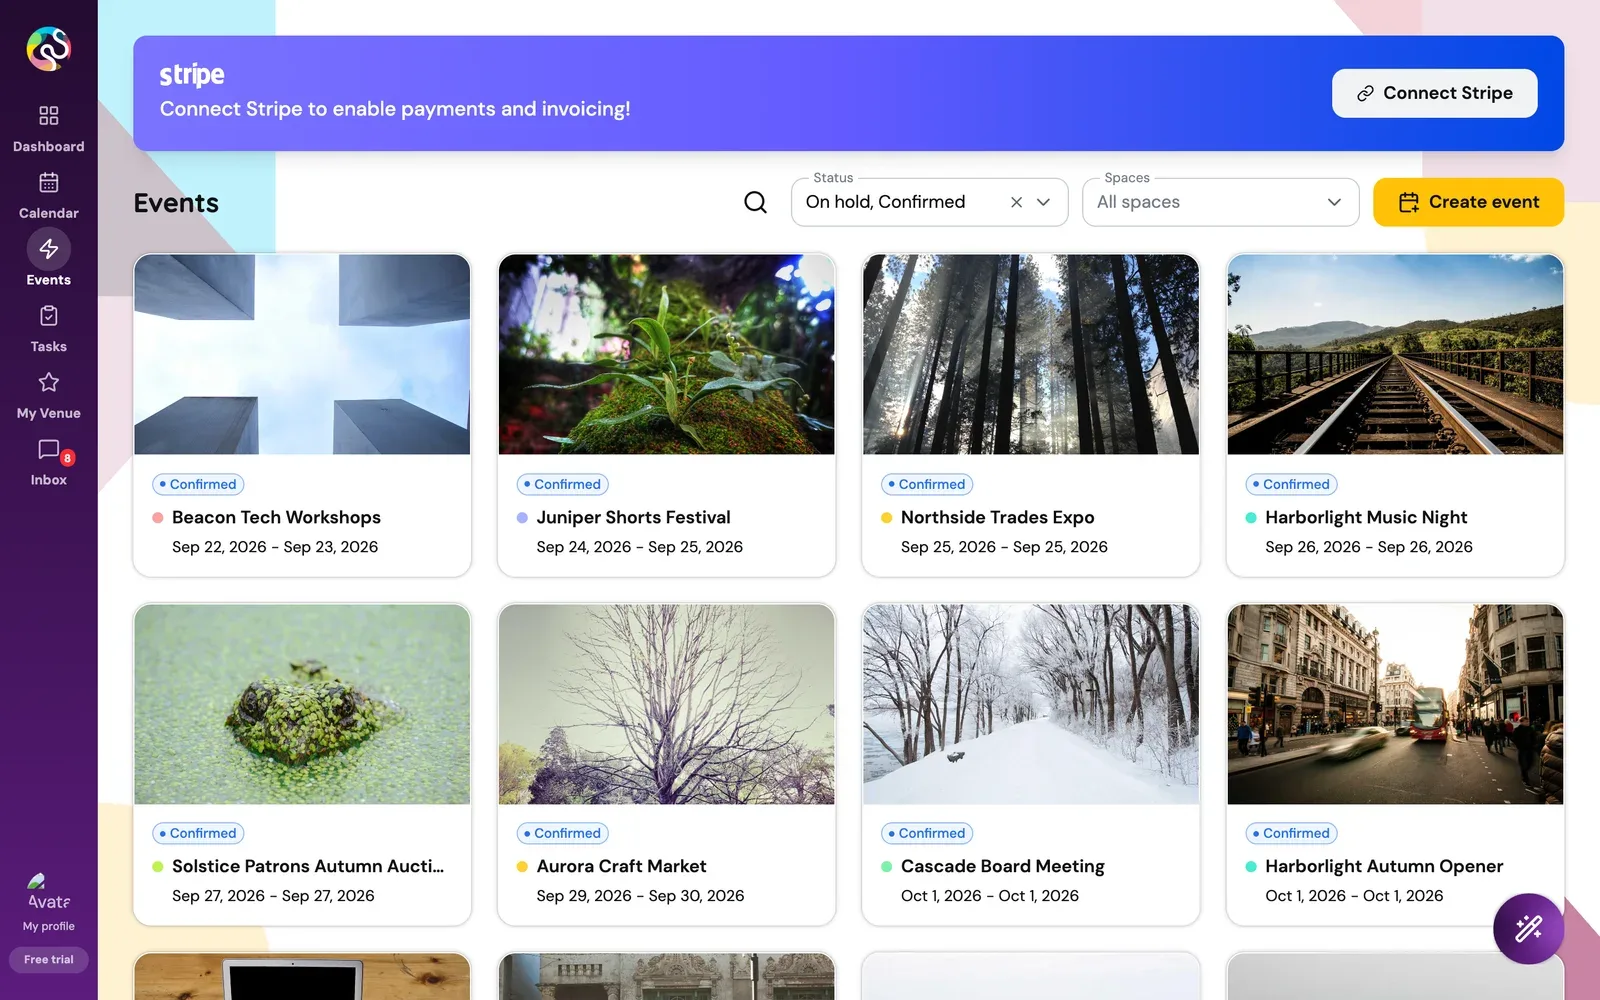Open the Inbox with 8 notifications
The width and height of the screenshot is (1600, 1000).
[x=48, y=463]
